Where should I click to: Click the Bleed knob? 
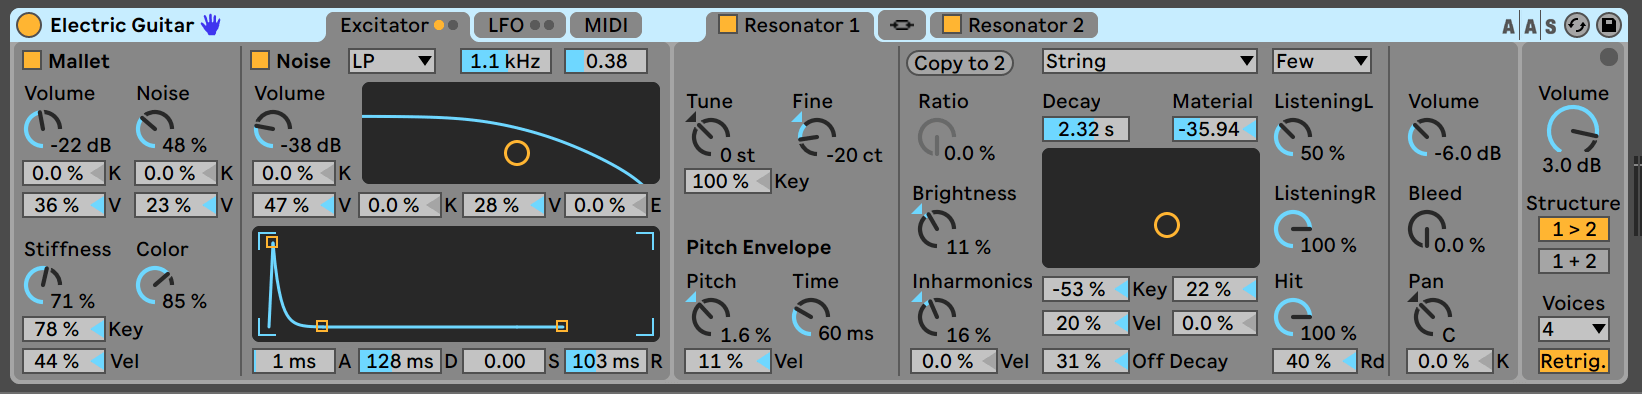[1427, 230]
